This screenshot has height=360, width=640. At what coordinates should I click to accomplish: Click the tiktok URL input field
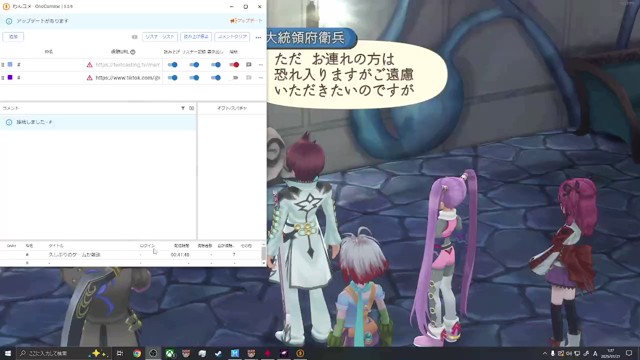[x=128, y=78]
